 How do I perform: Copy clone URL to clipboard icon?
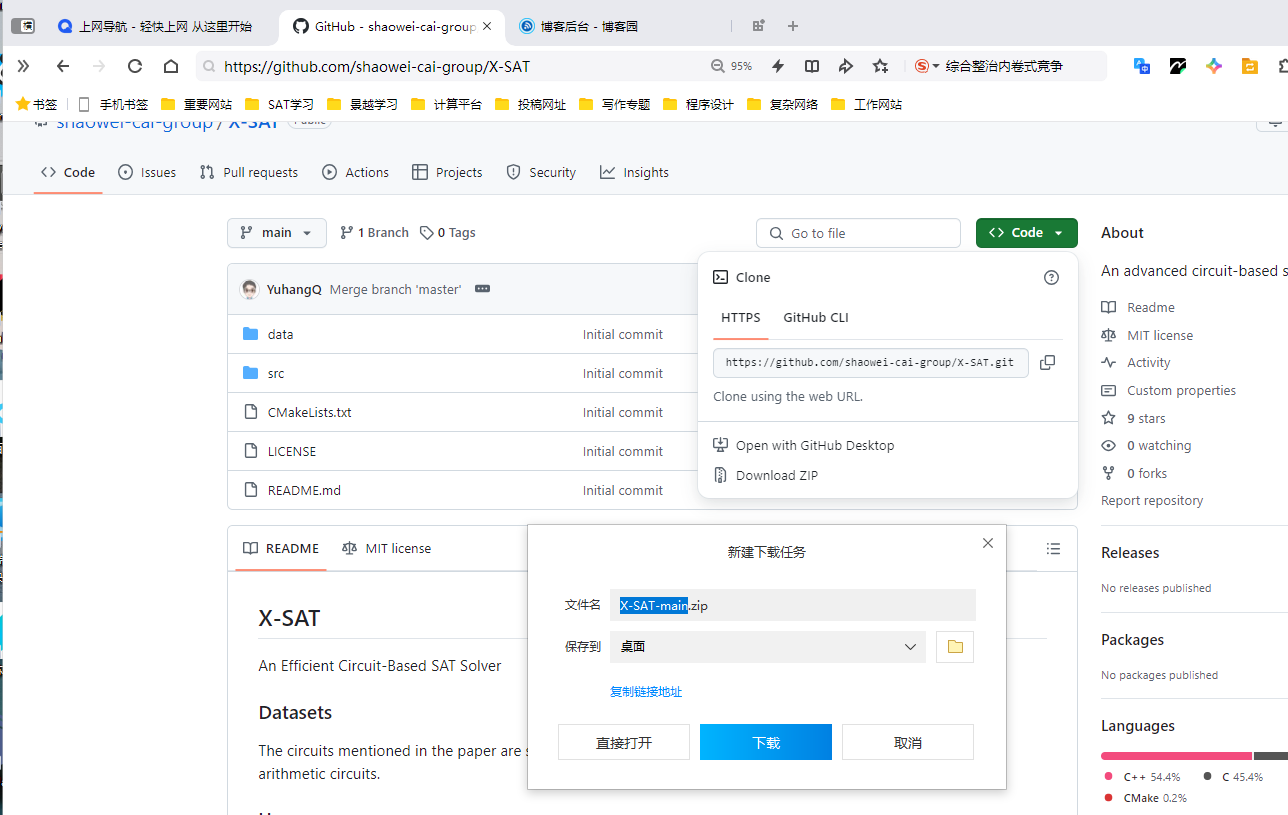pos(1047,362)
